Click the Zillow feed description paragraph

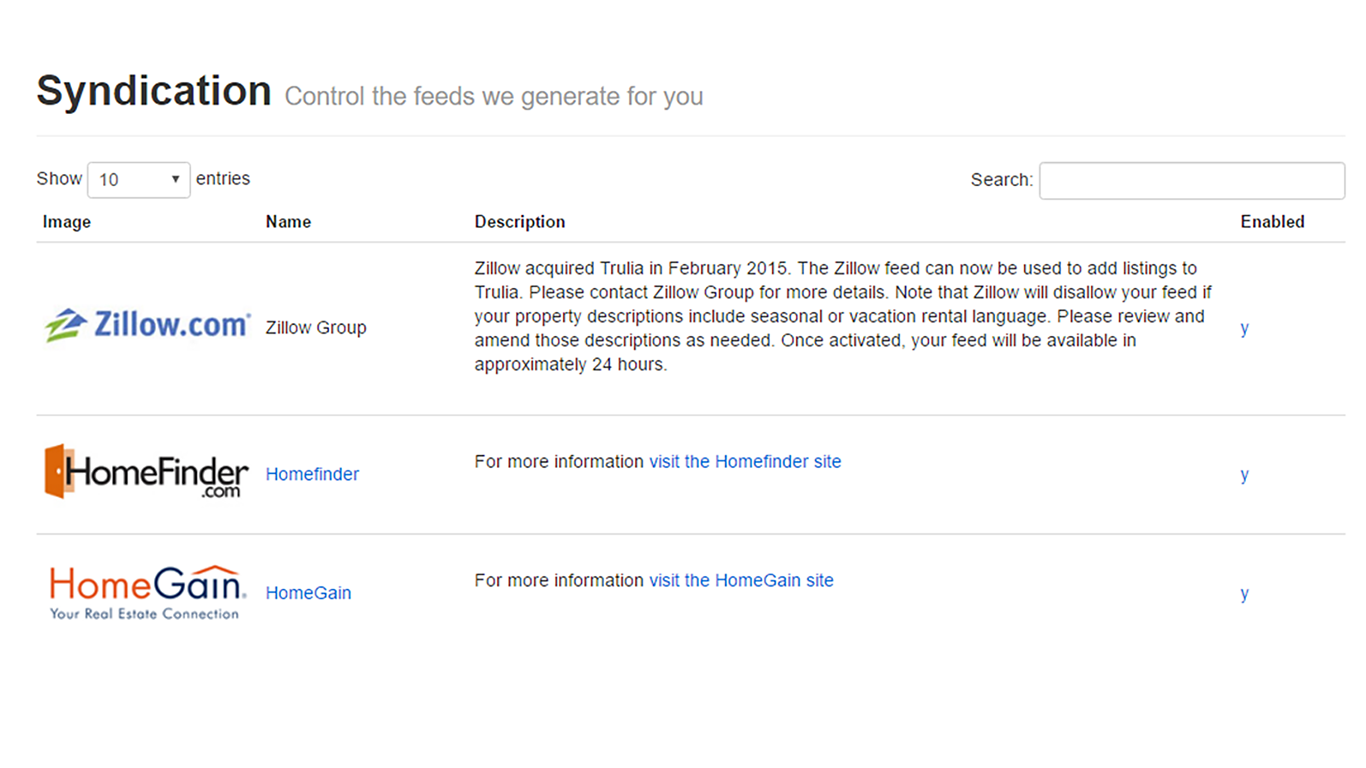pos(843,316)
